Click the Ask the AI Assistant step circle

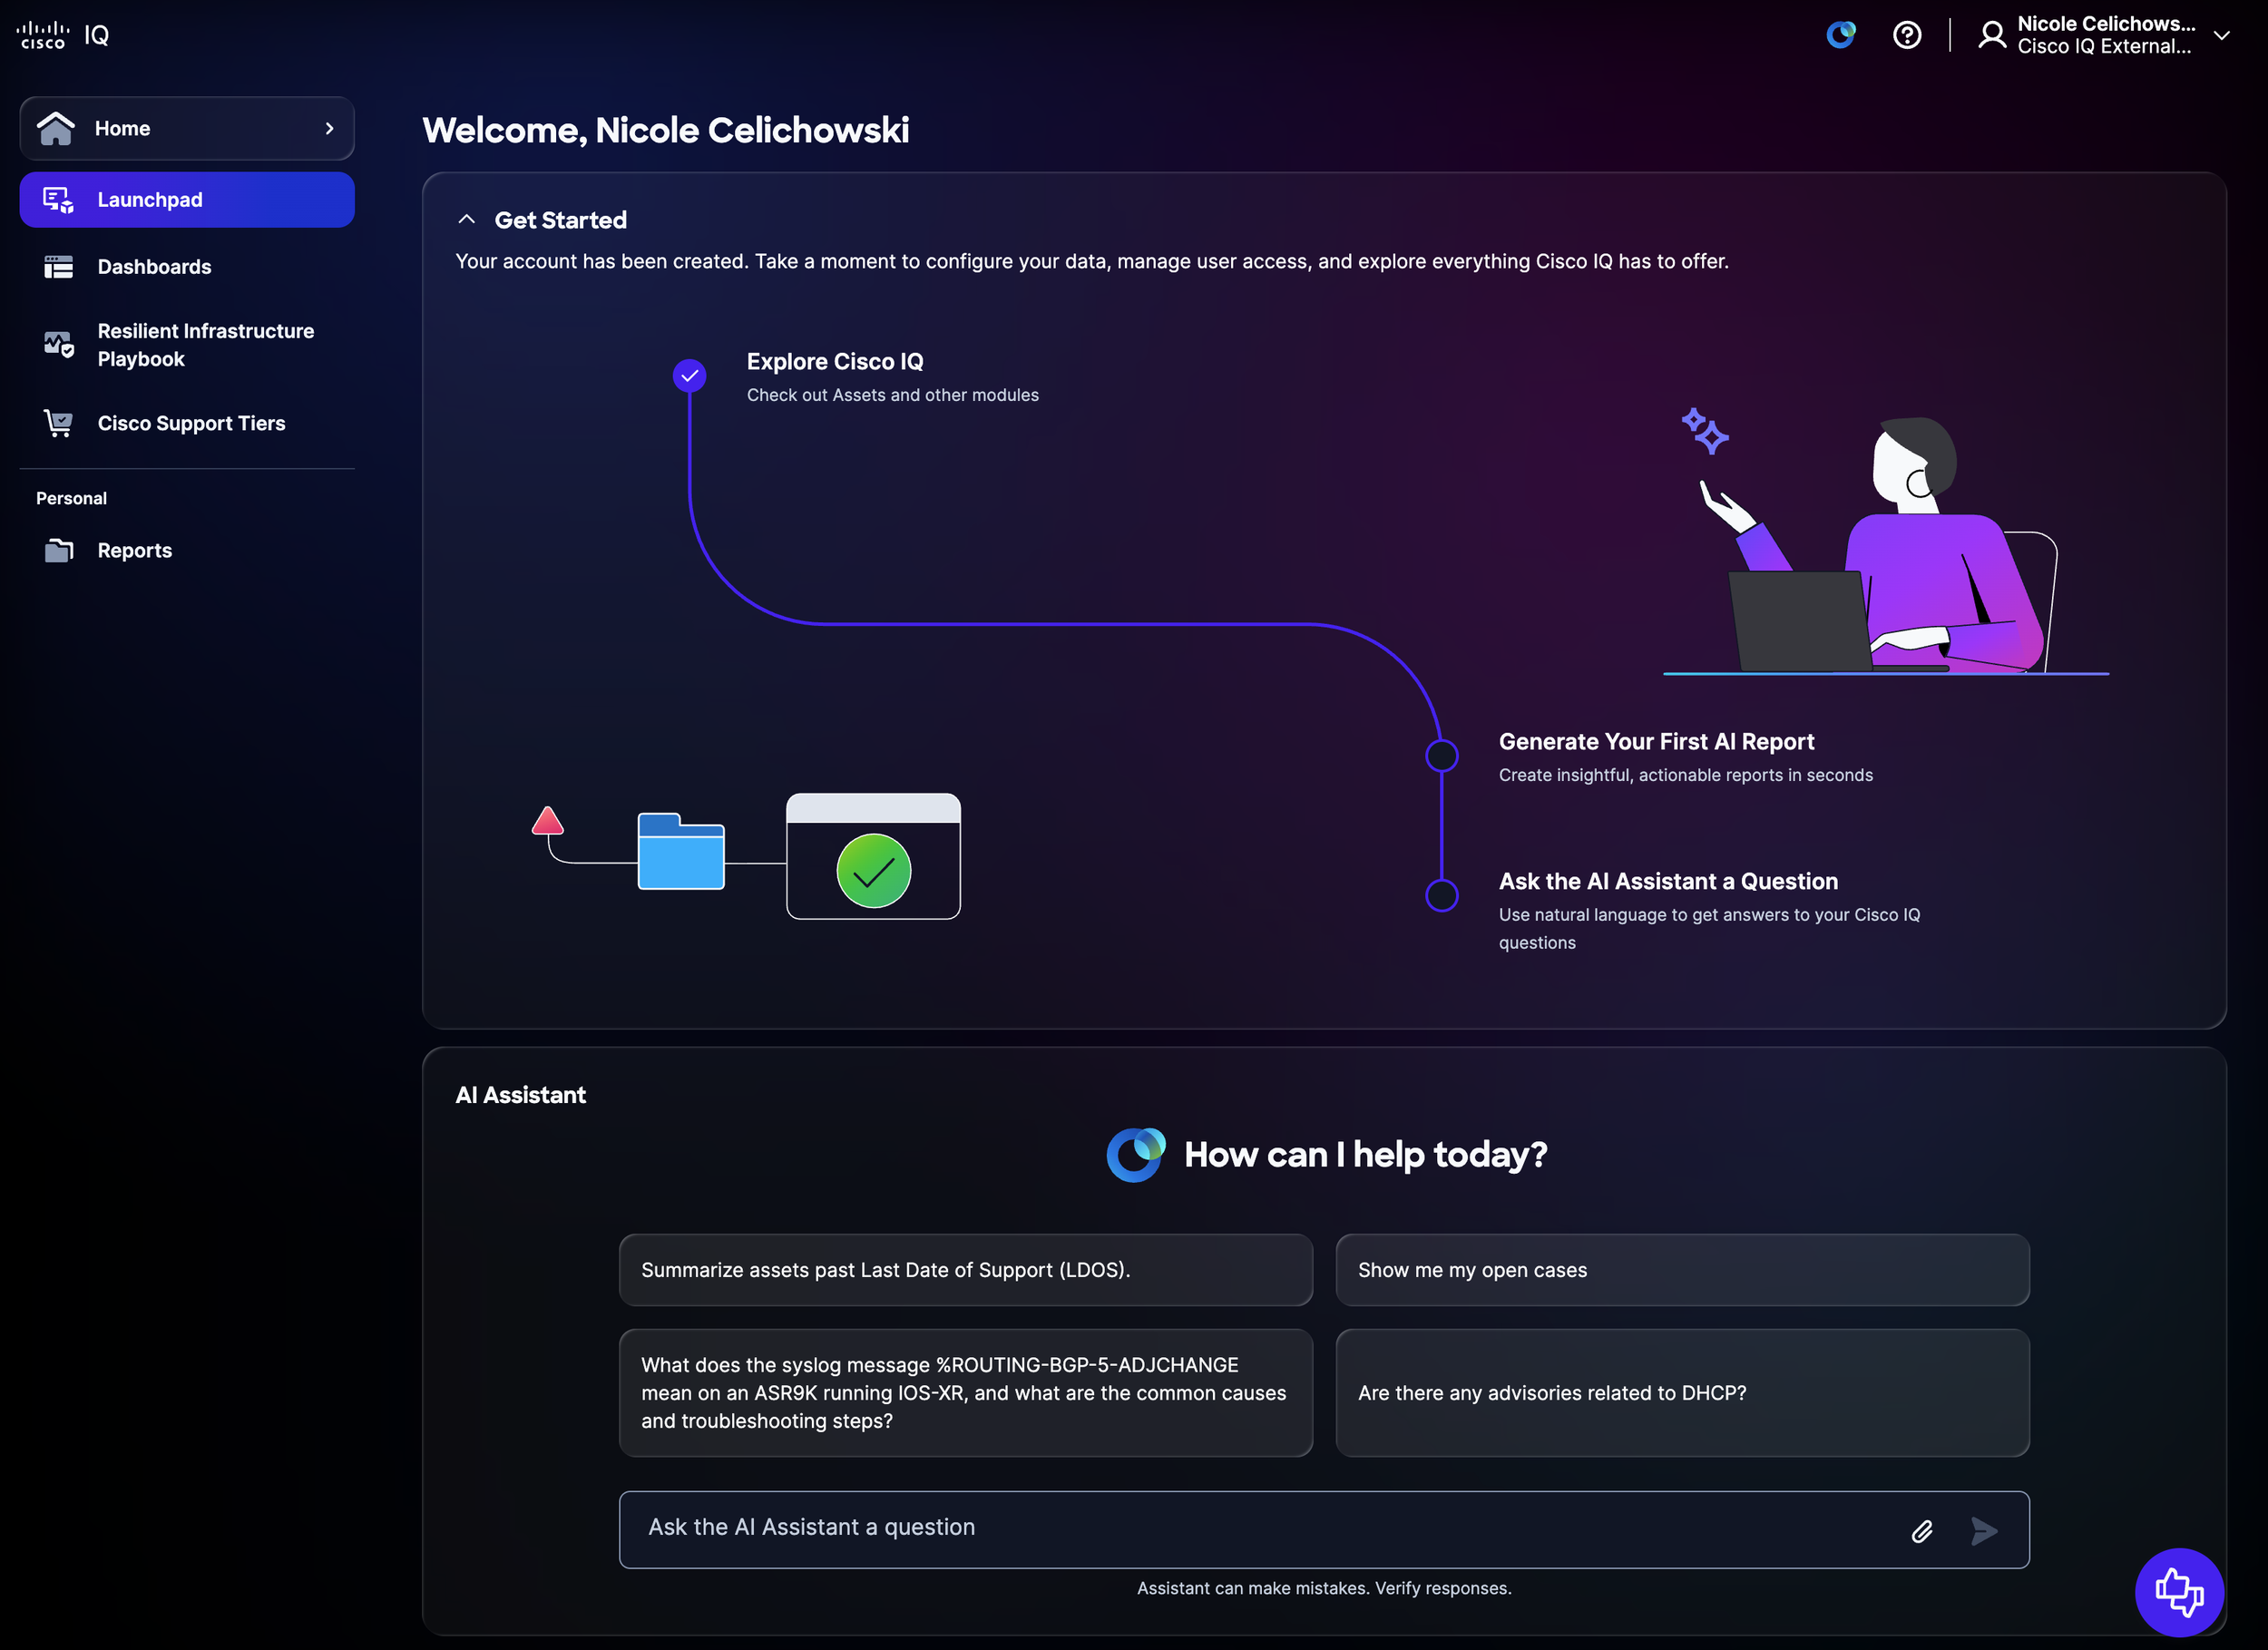[1441, 896]
